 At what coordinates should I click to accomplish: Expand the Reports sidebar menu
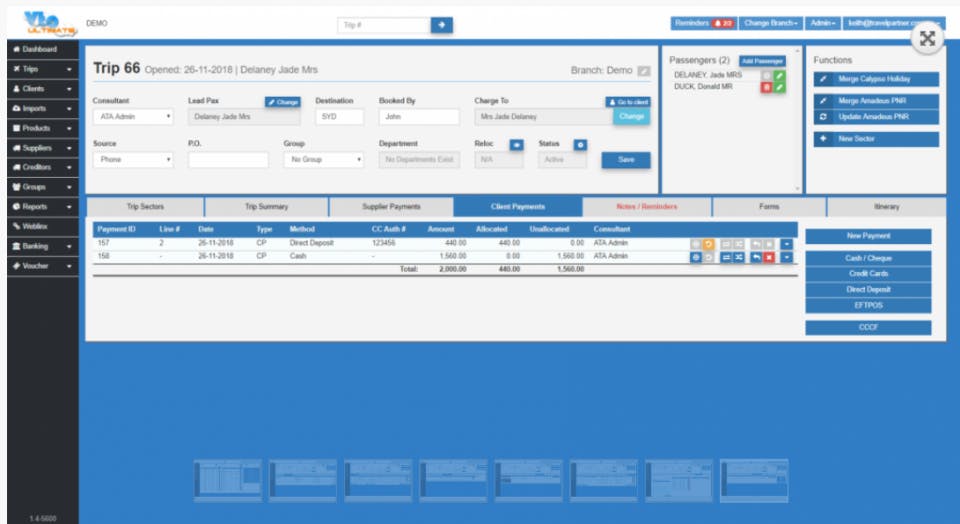42,207
